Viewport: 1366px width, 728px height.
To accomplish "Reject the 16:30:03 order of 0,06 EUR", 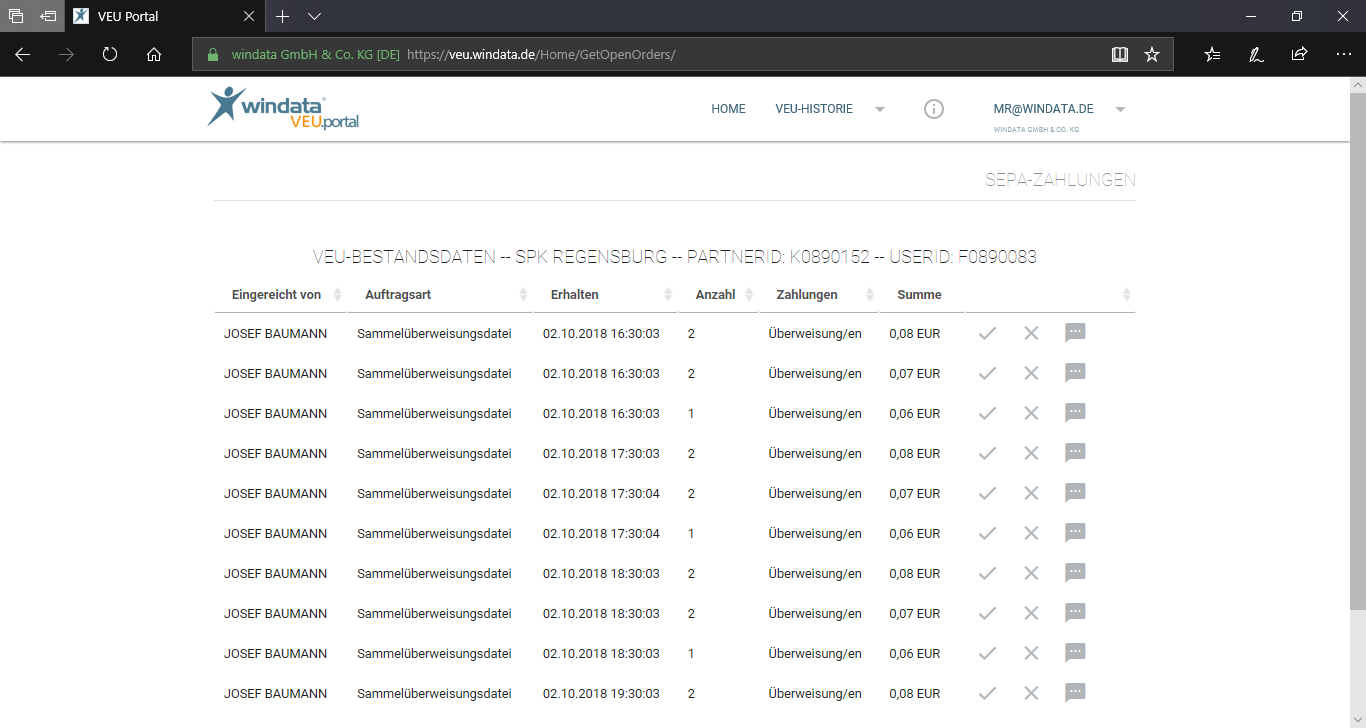I will point(1031,413).
